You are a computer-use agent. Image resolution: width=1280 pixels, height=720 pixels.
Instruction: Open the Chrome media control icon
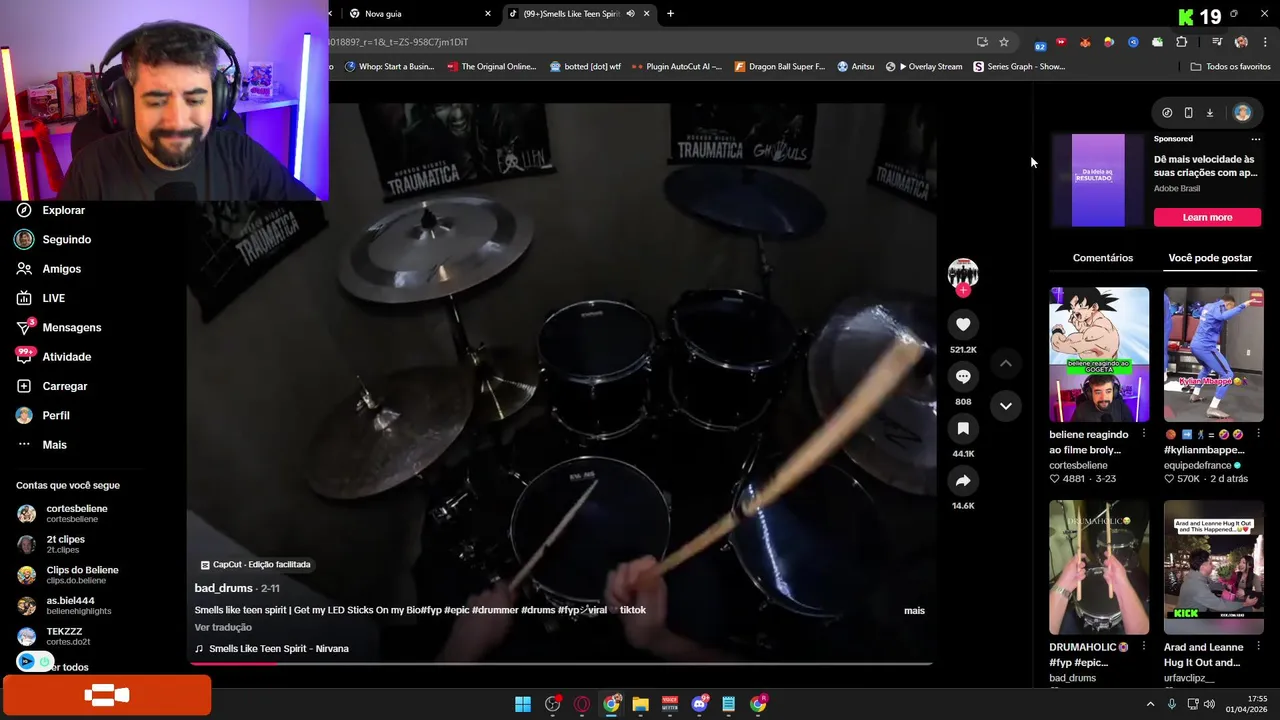[1217, 42]
